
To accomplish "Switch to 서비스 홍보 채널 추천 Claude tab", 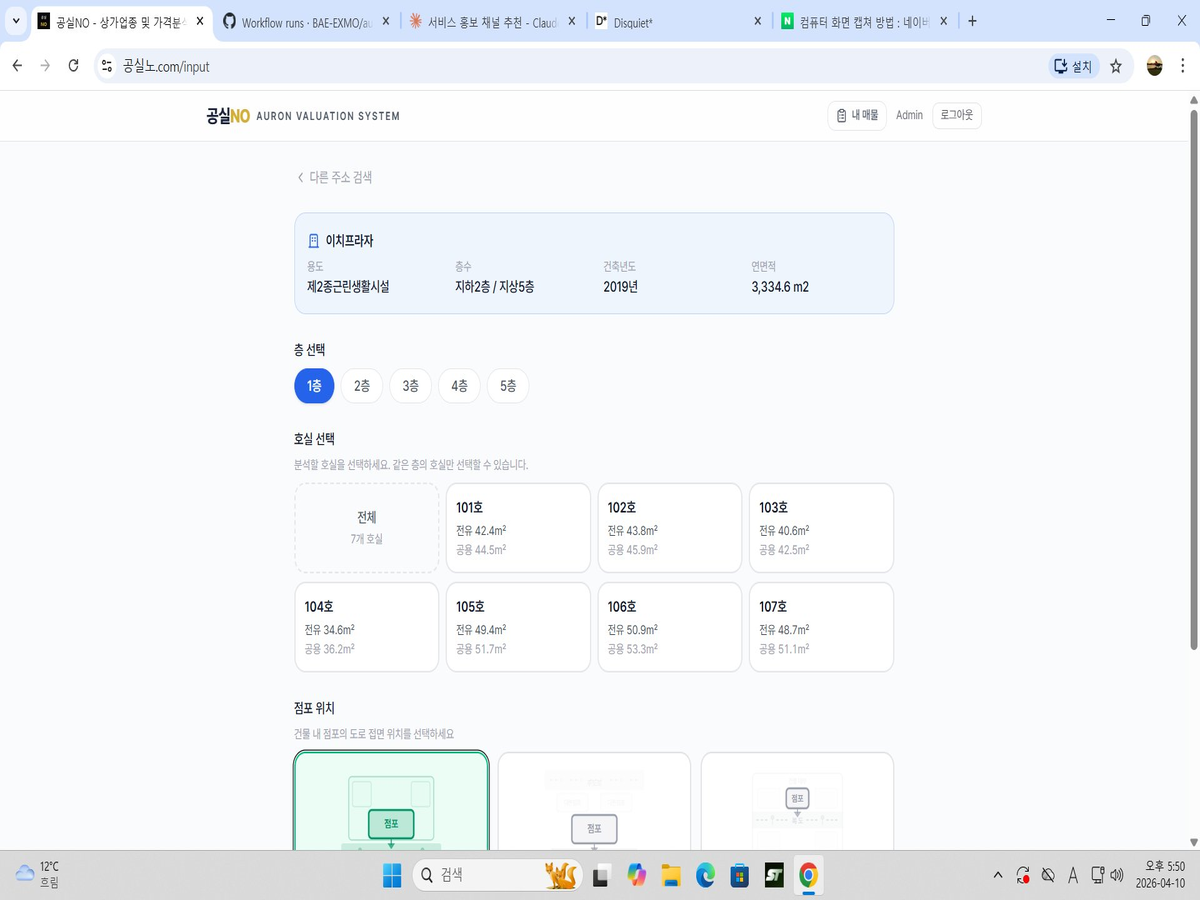I will pyautogui.click(x=494, y=21).
